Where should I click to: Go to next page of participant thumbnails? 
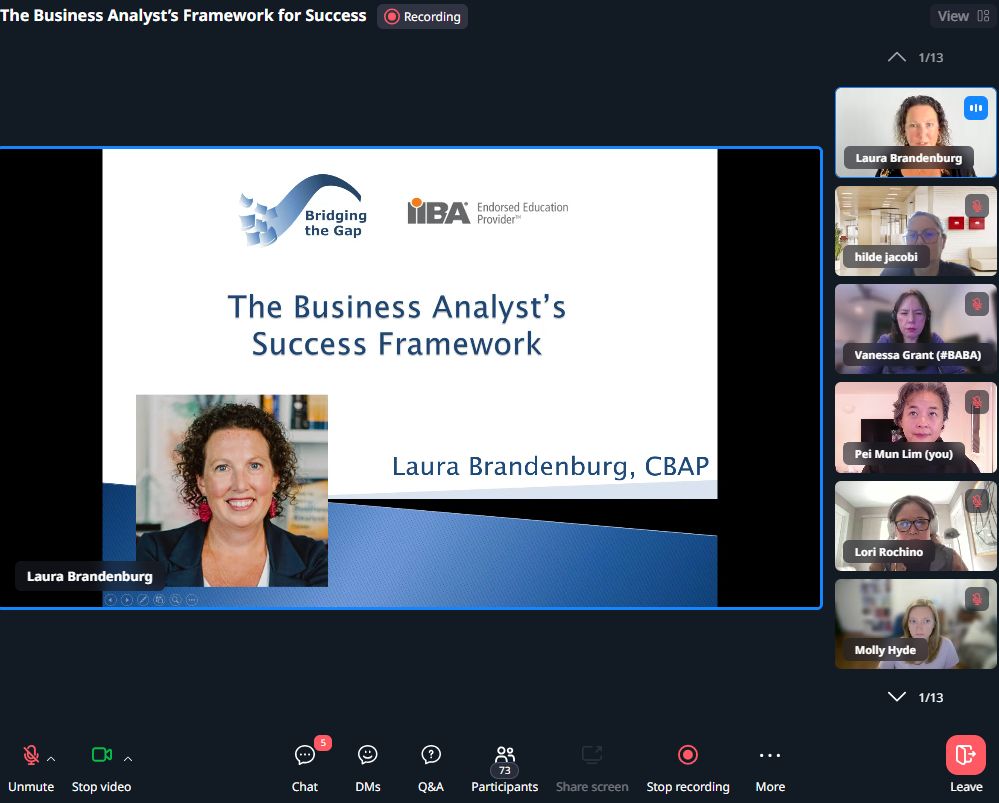897,697
